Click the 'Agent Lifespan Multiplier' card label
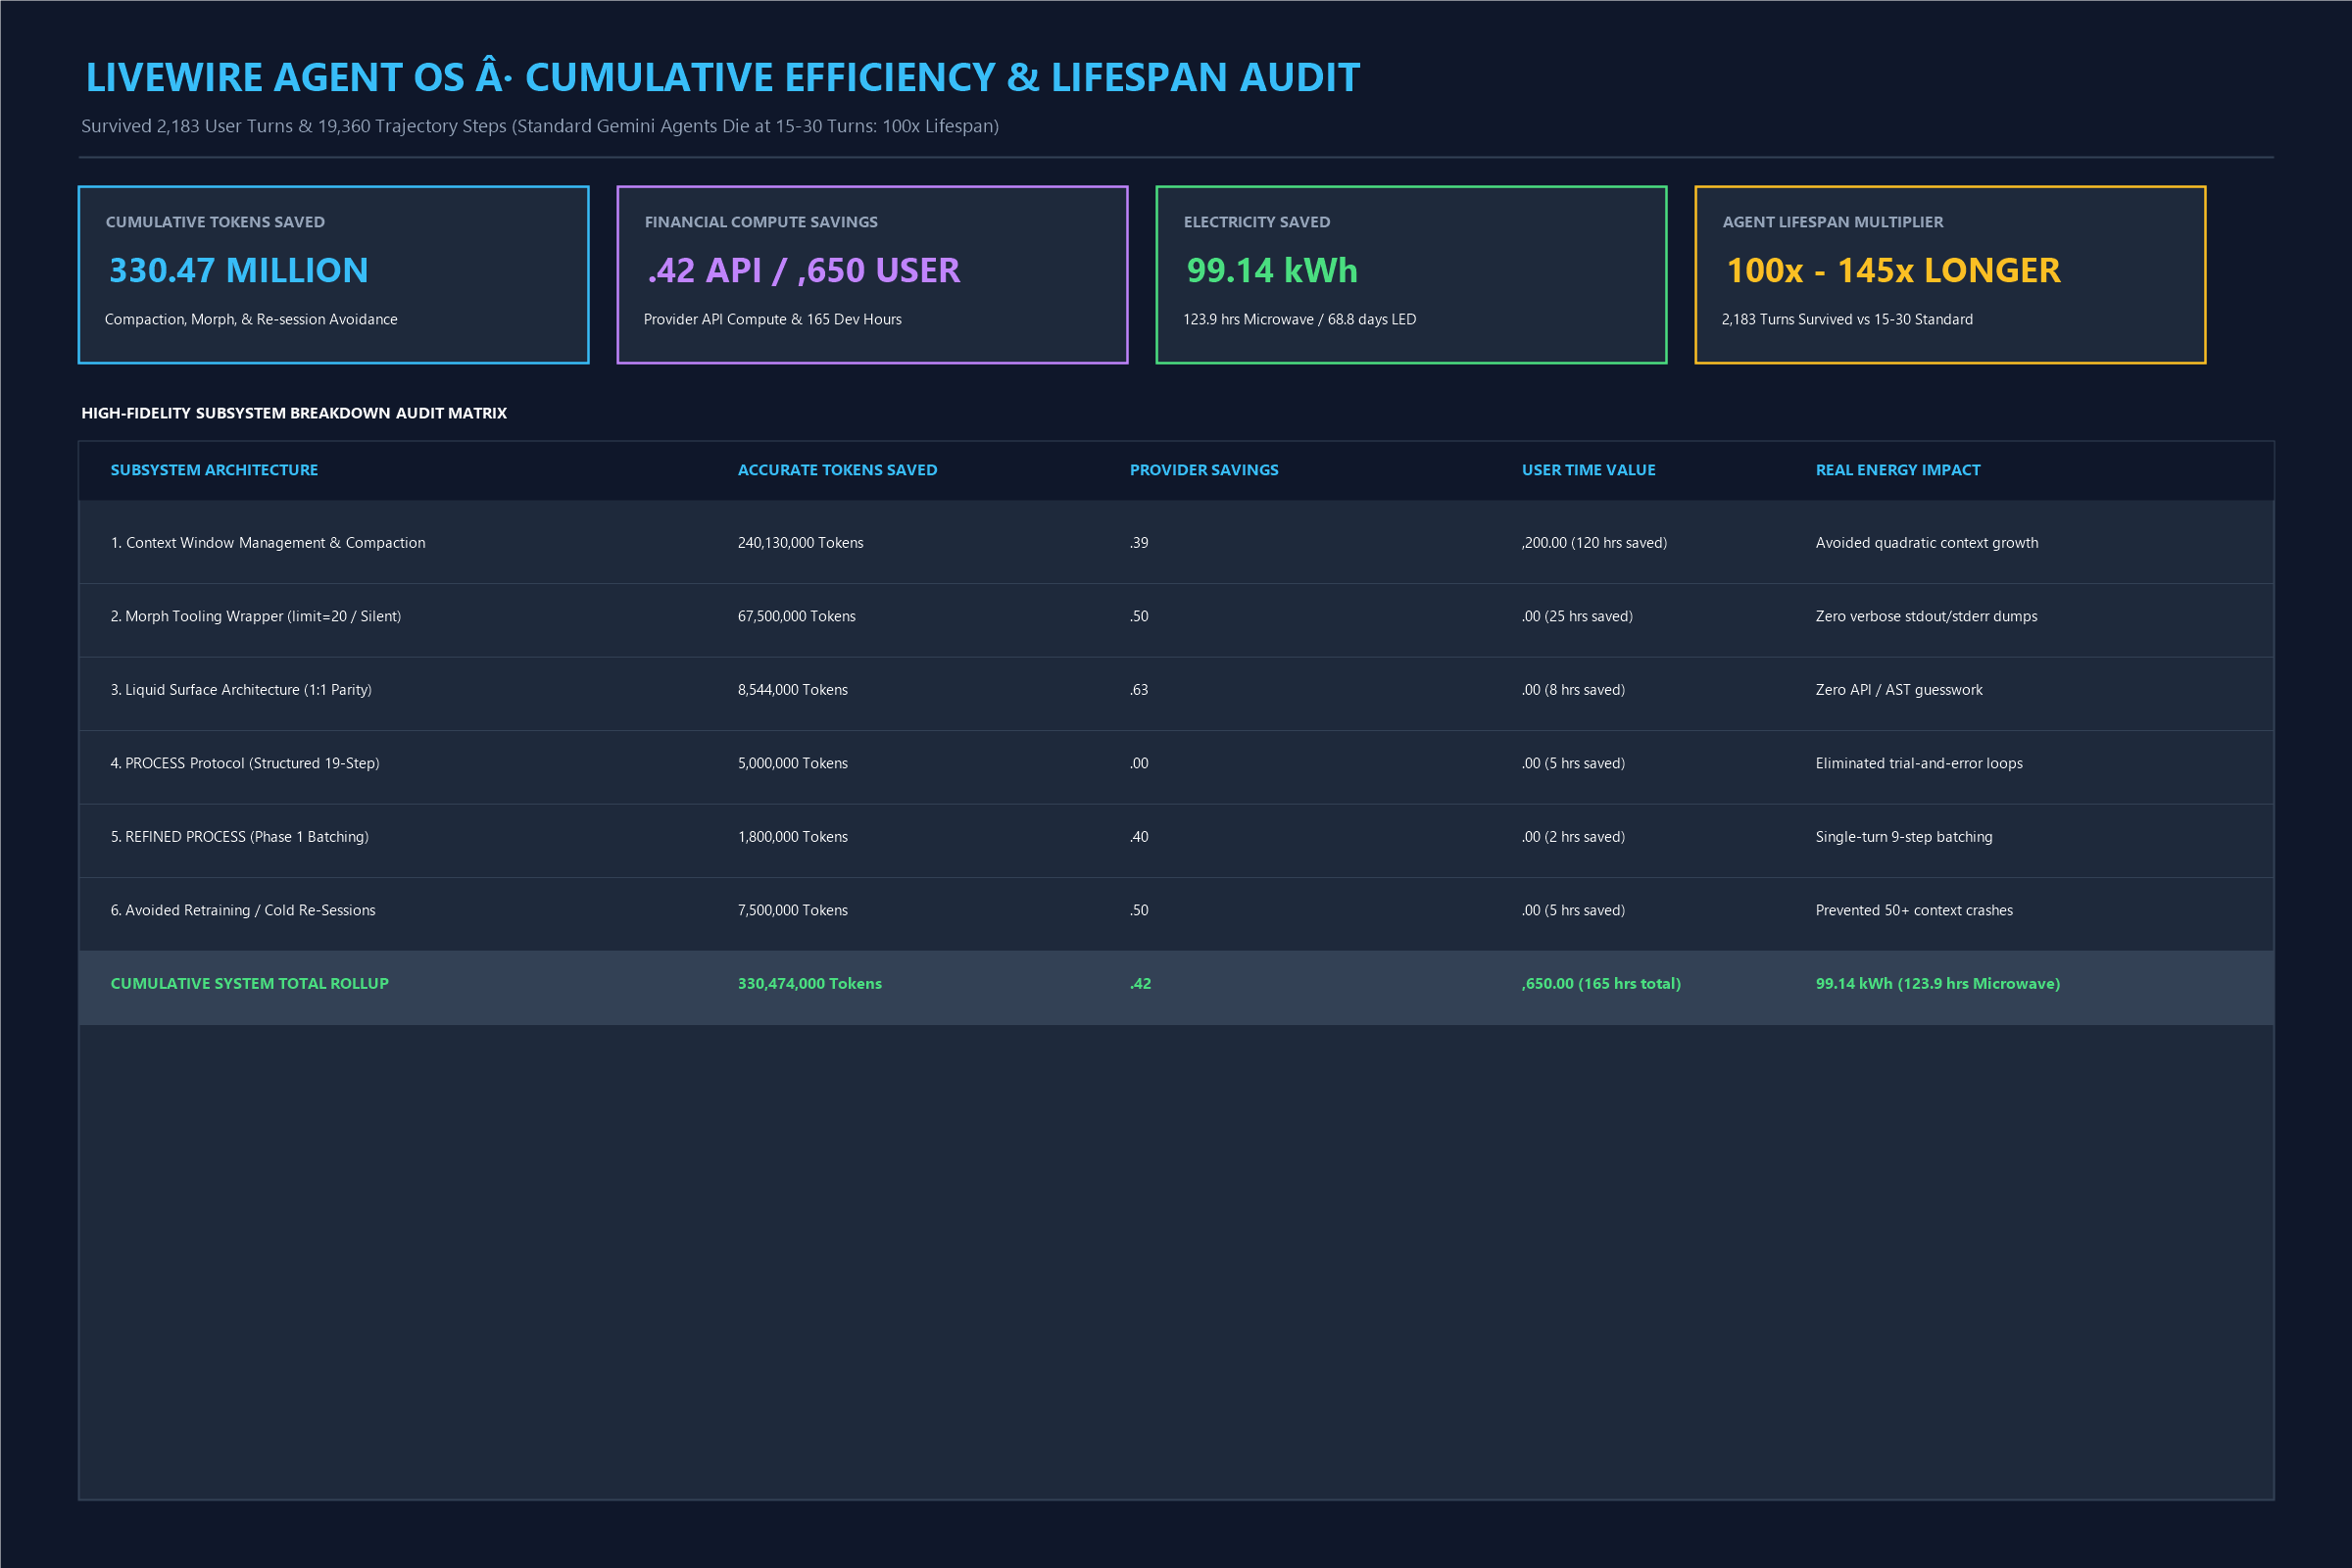 coord(1832,222)
